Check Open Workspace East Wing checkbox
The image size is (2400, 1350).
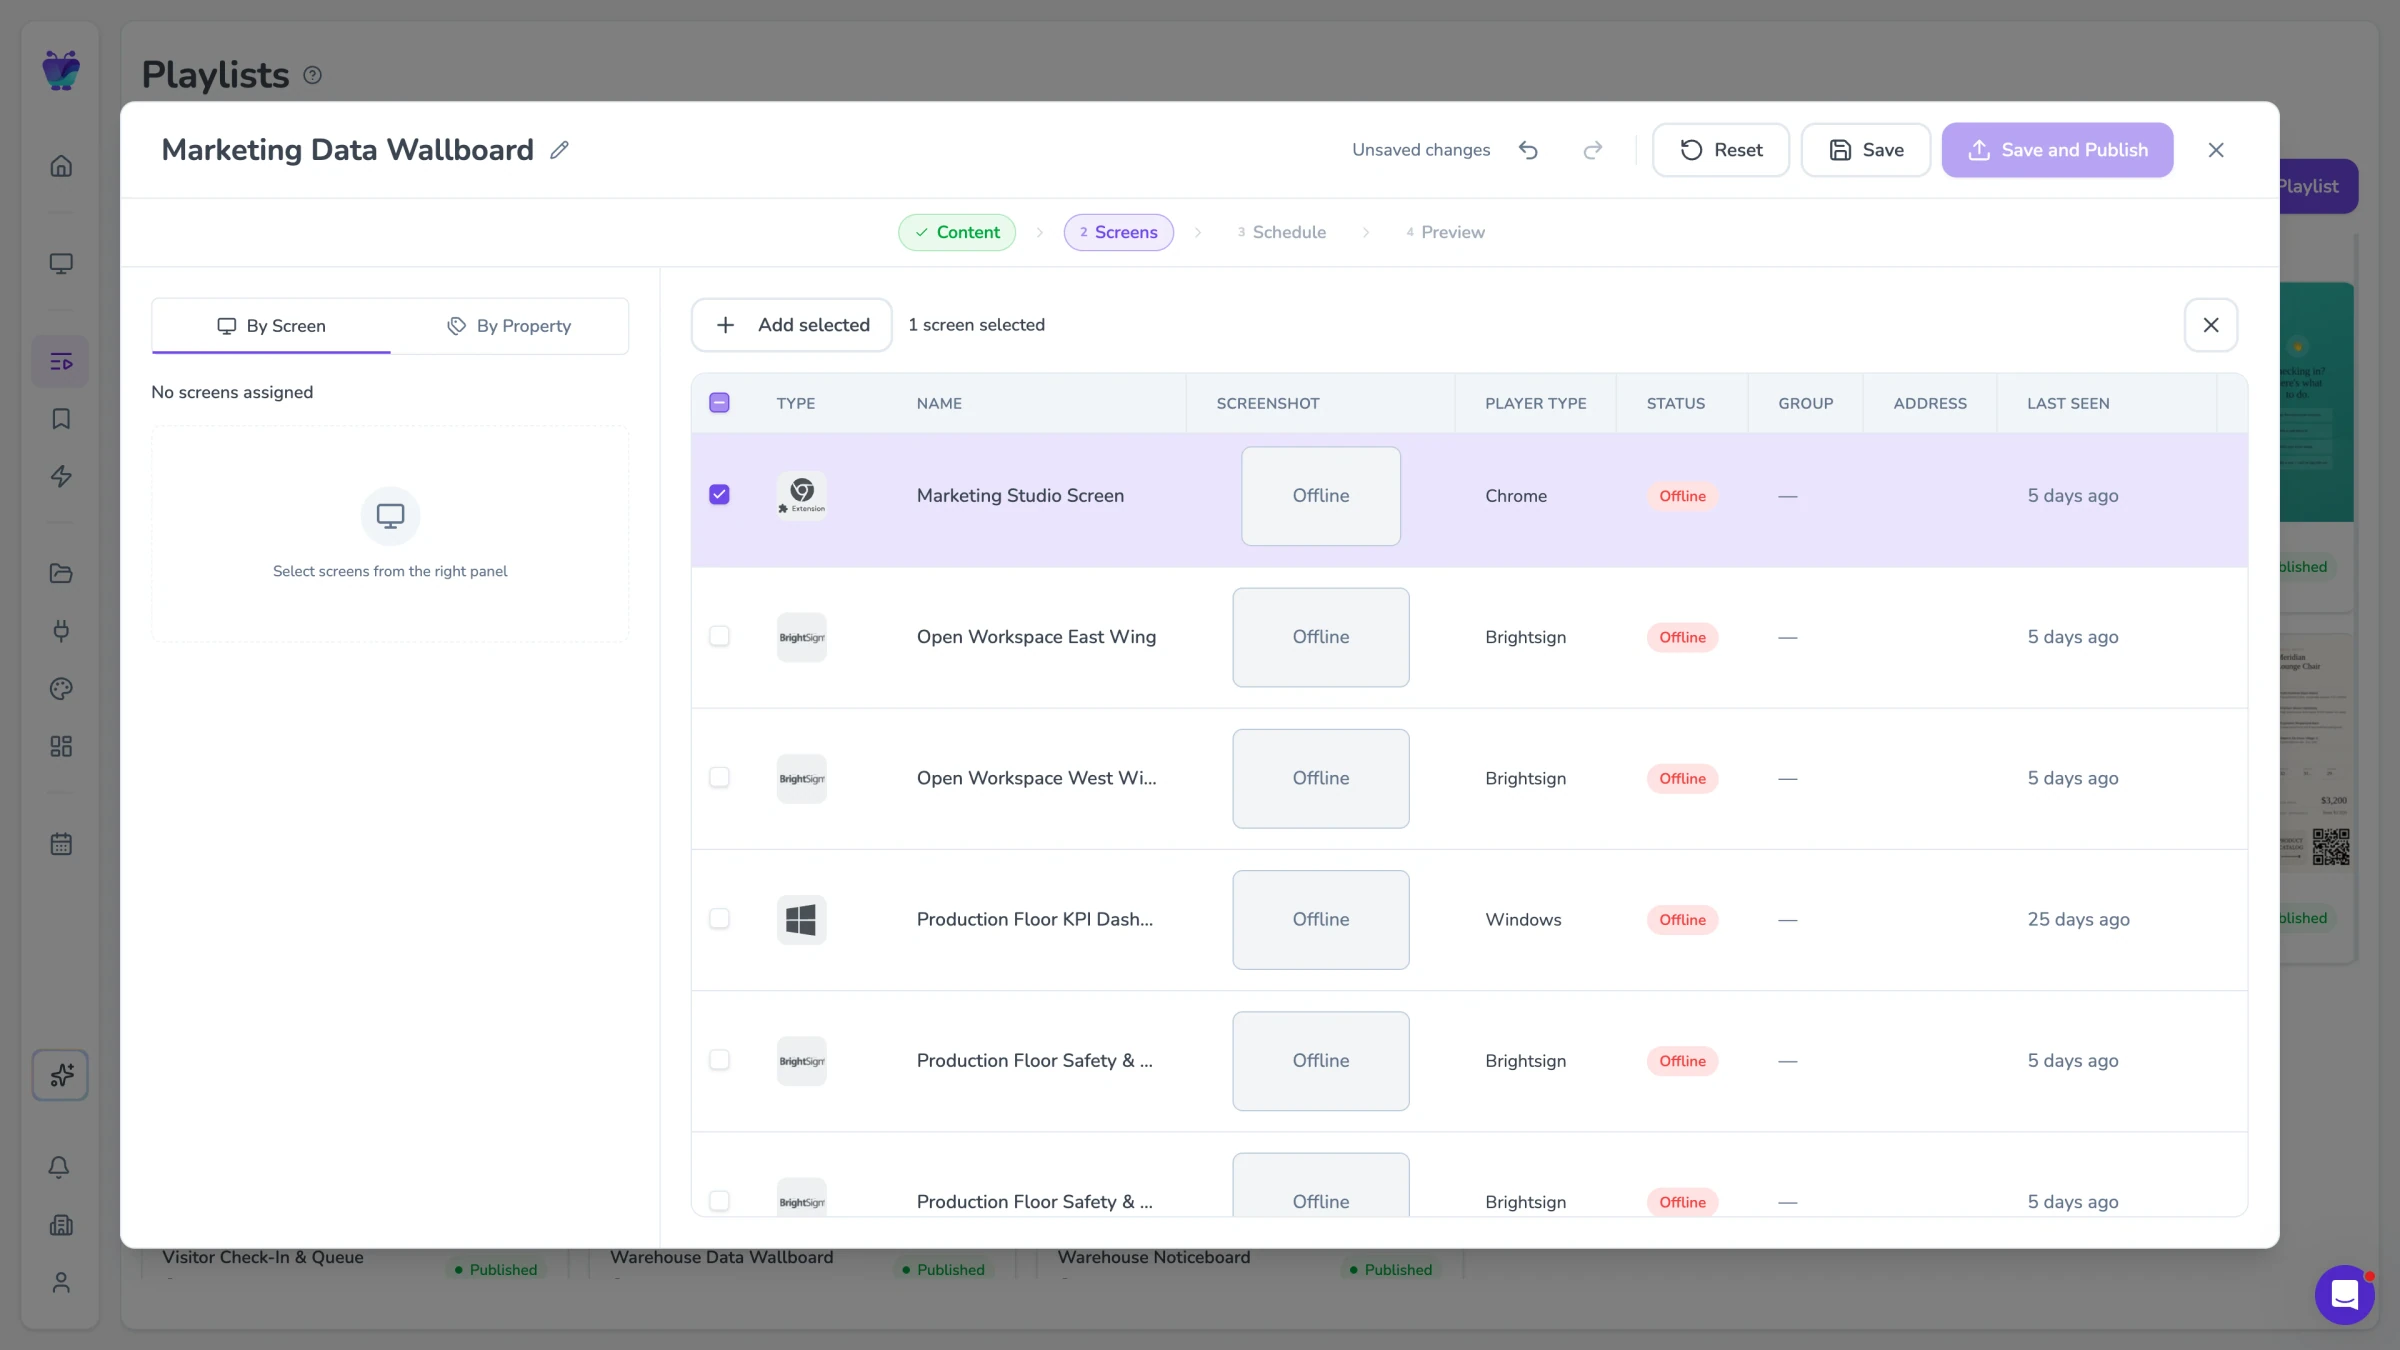click(x=719, y=636)
